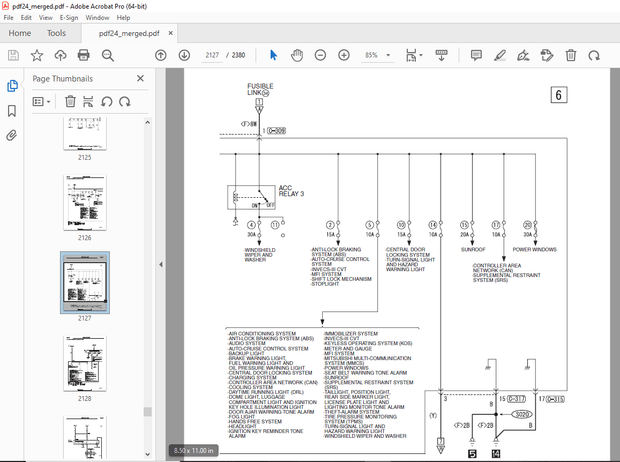Rotate thumbnail pages counterclockwise
Screen dimensions: 620x462
(x=106, y=102)
